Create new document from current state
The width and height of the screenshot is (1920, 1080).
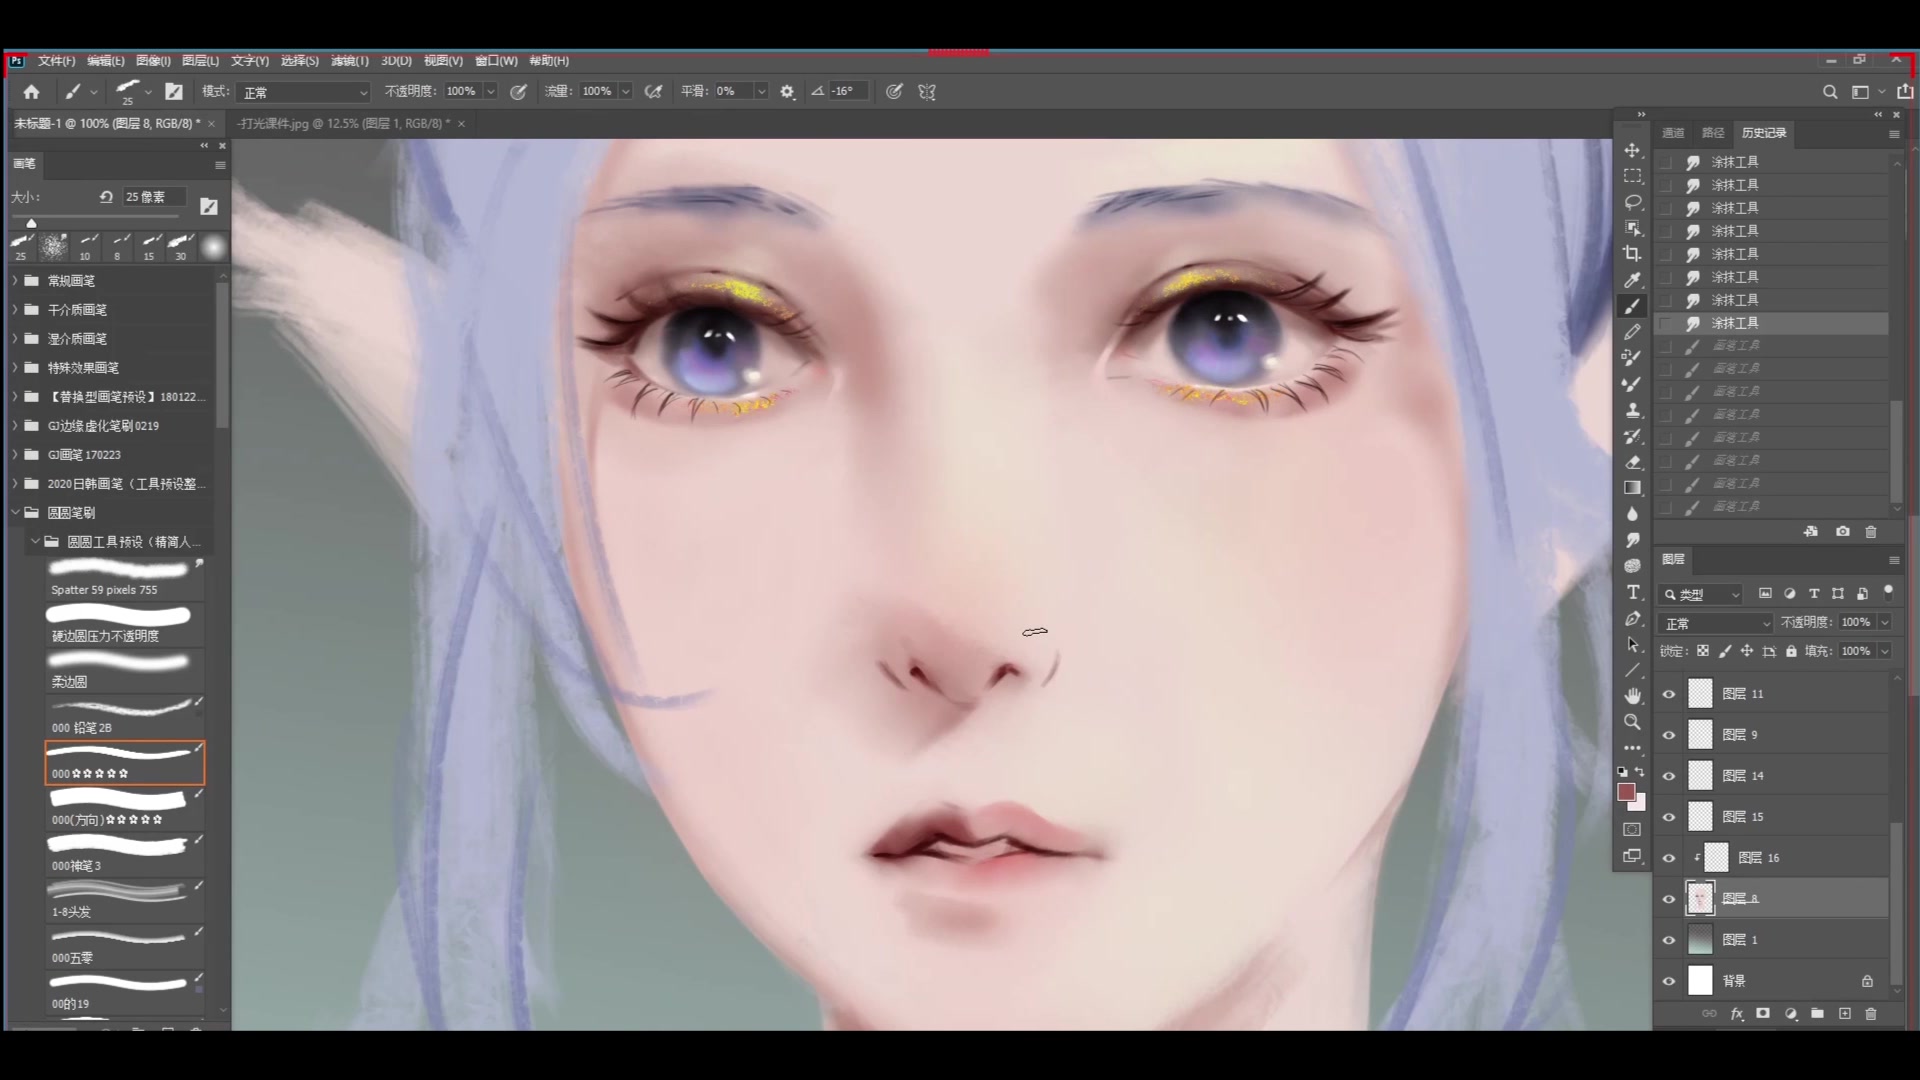[1811, 532]
